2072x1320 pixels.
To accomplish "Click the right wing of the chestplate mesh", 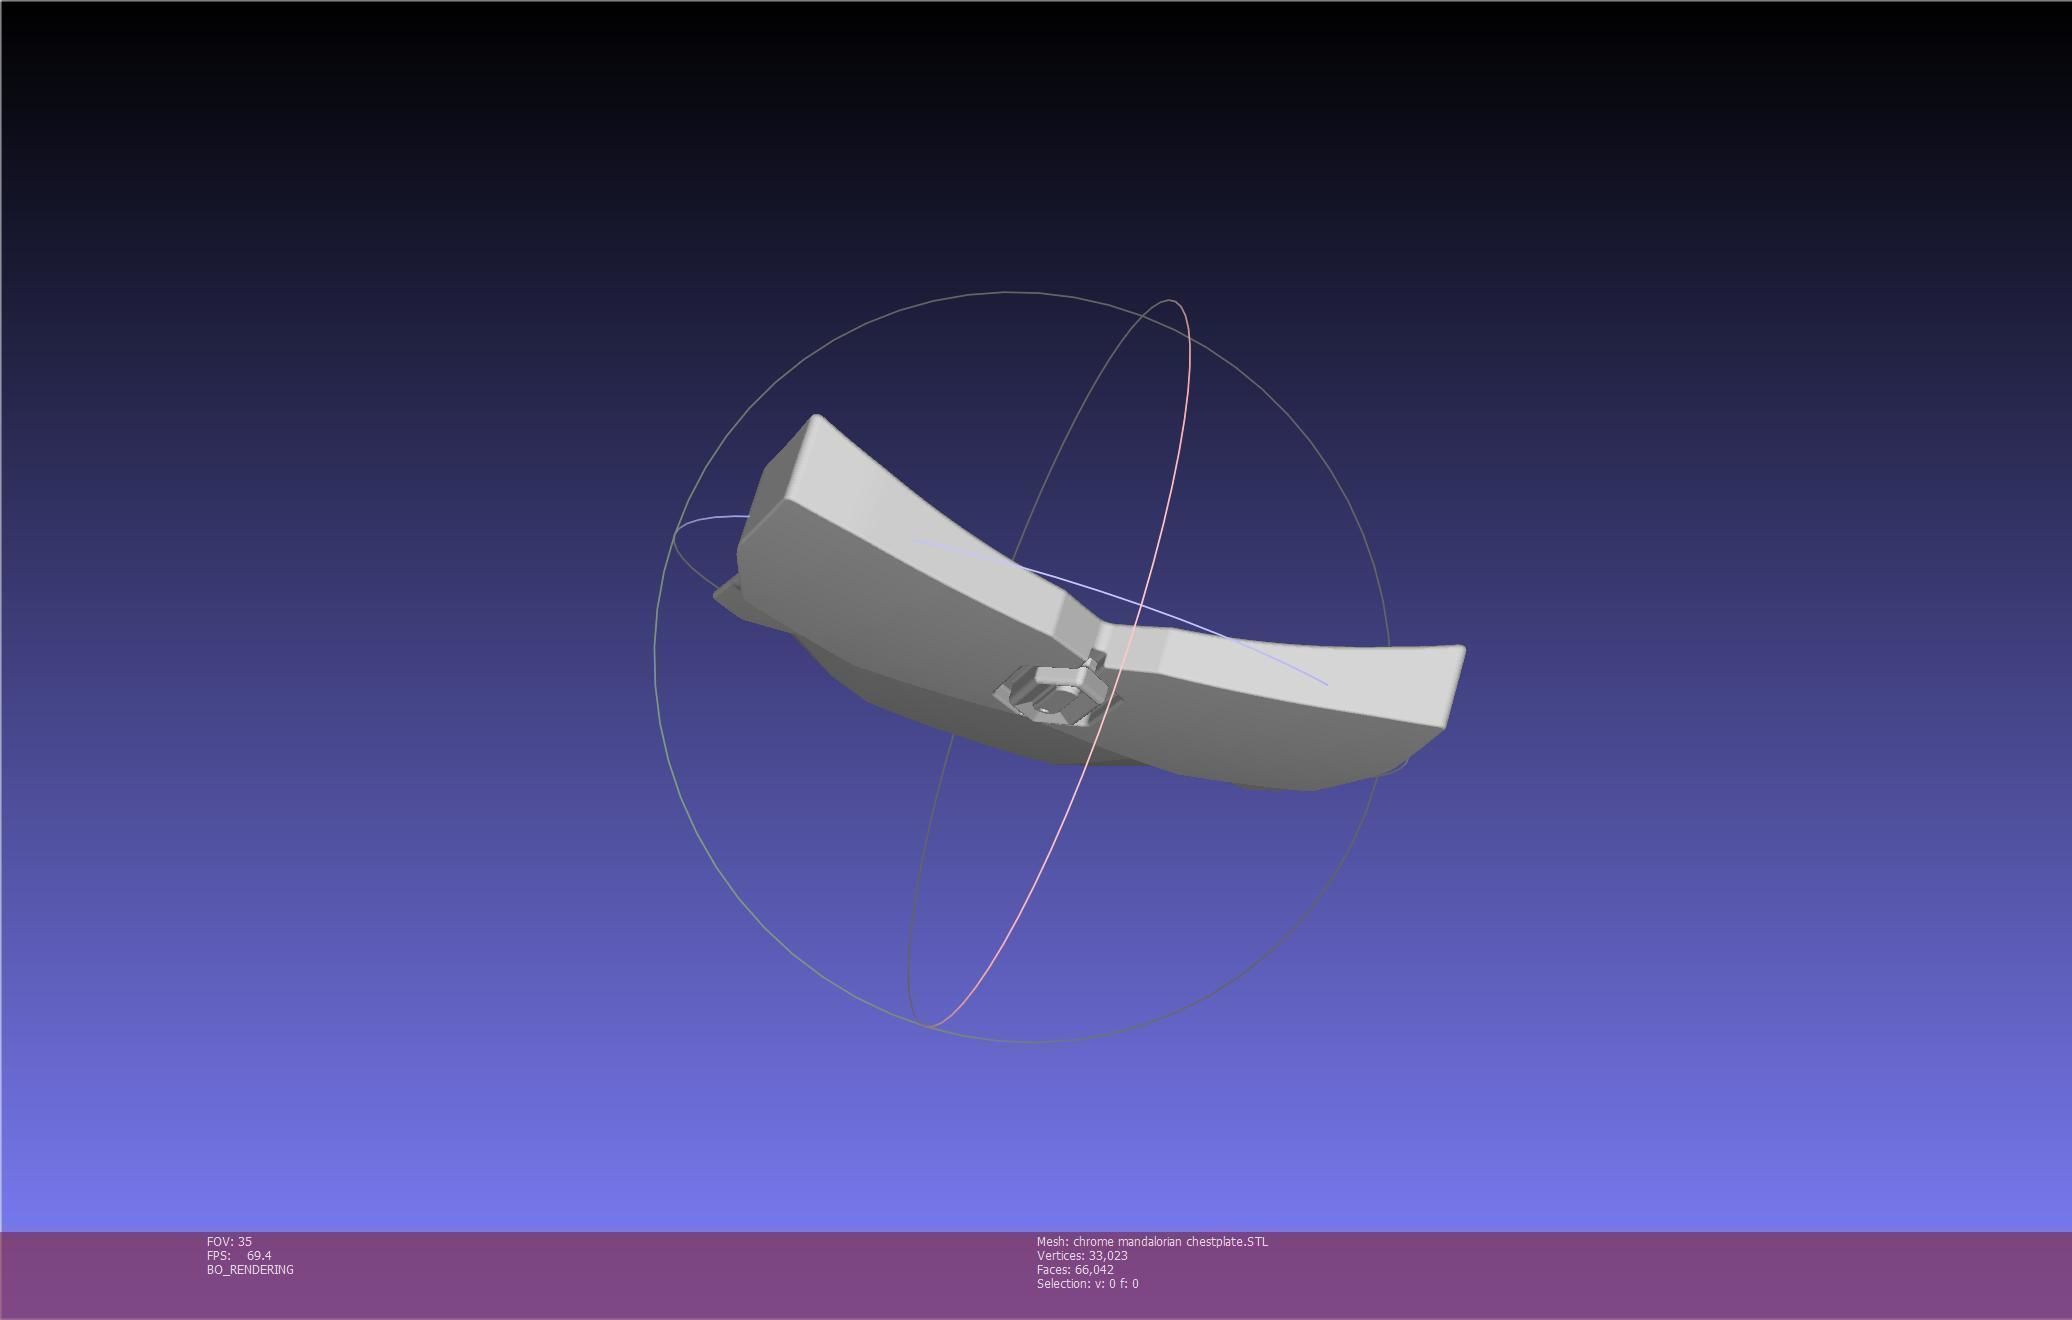I will (x=1300, y=690).
